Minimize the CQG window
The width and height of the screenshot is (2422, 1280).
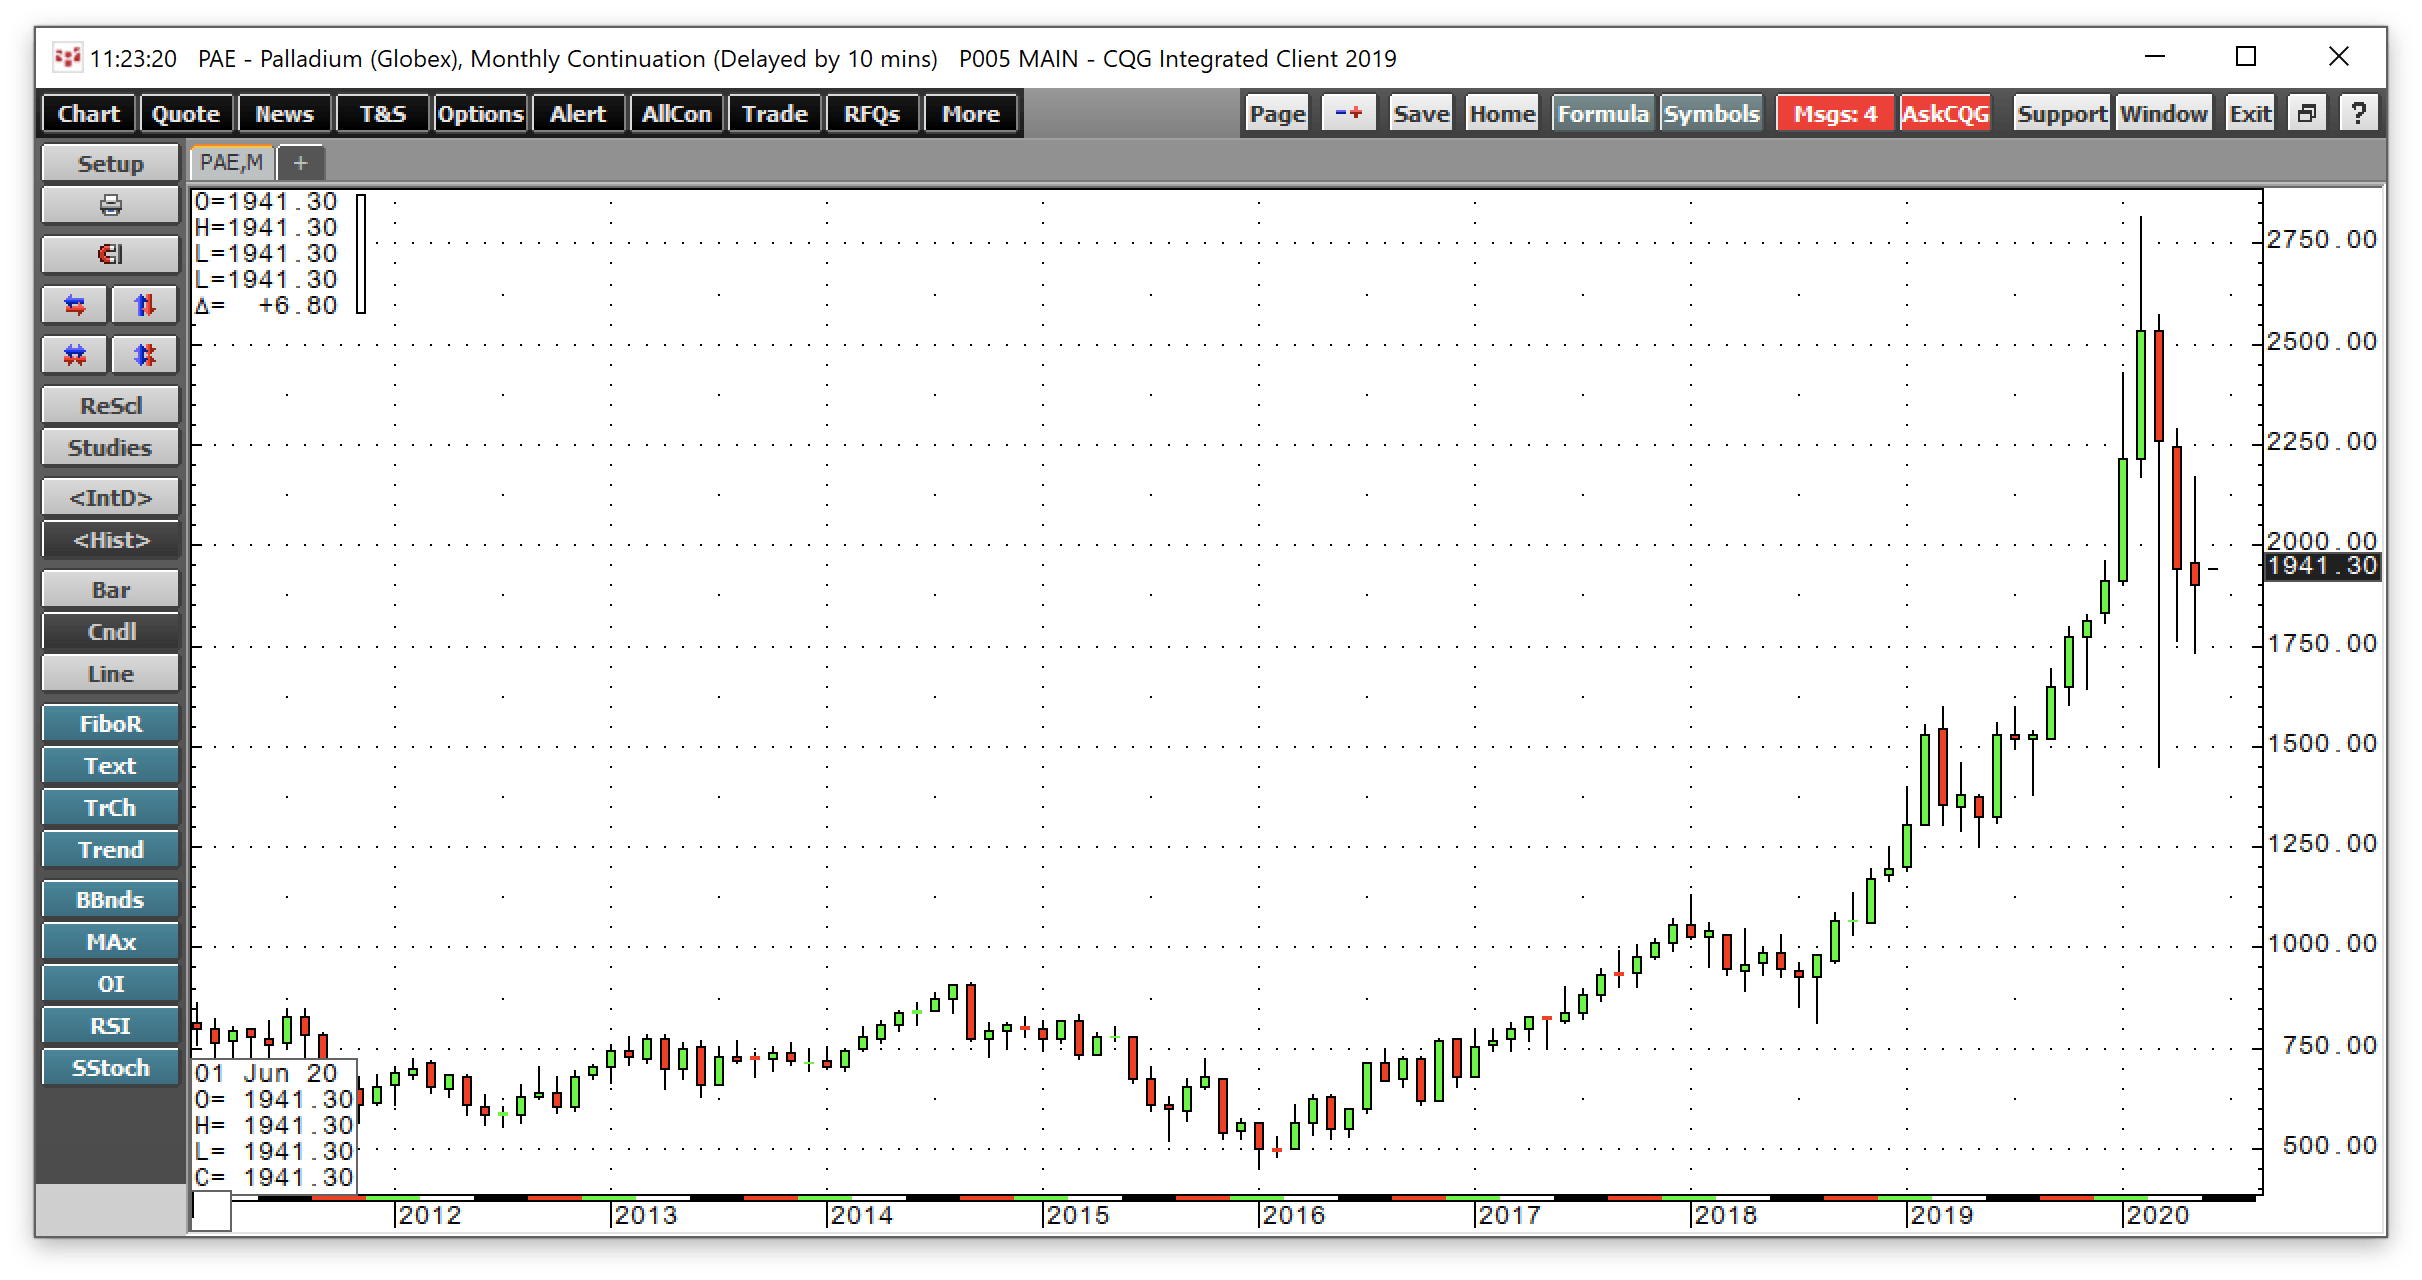pos(2155,57)
